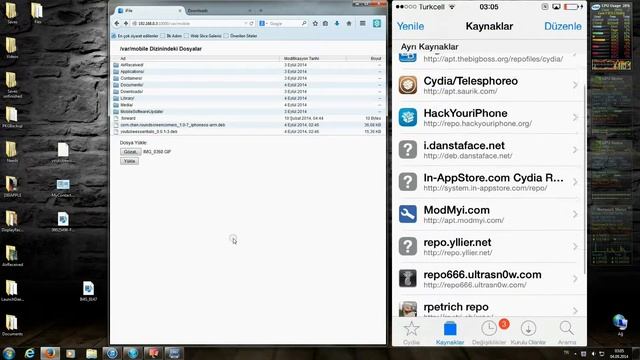Open the Containers/ folder in iFile
This screenshot has width=640, height=360.
click(131, 78)
